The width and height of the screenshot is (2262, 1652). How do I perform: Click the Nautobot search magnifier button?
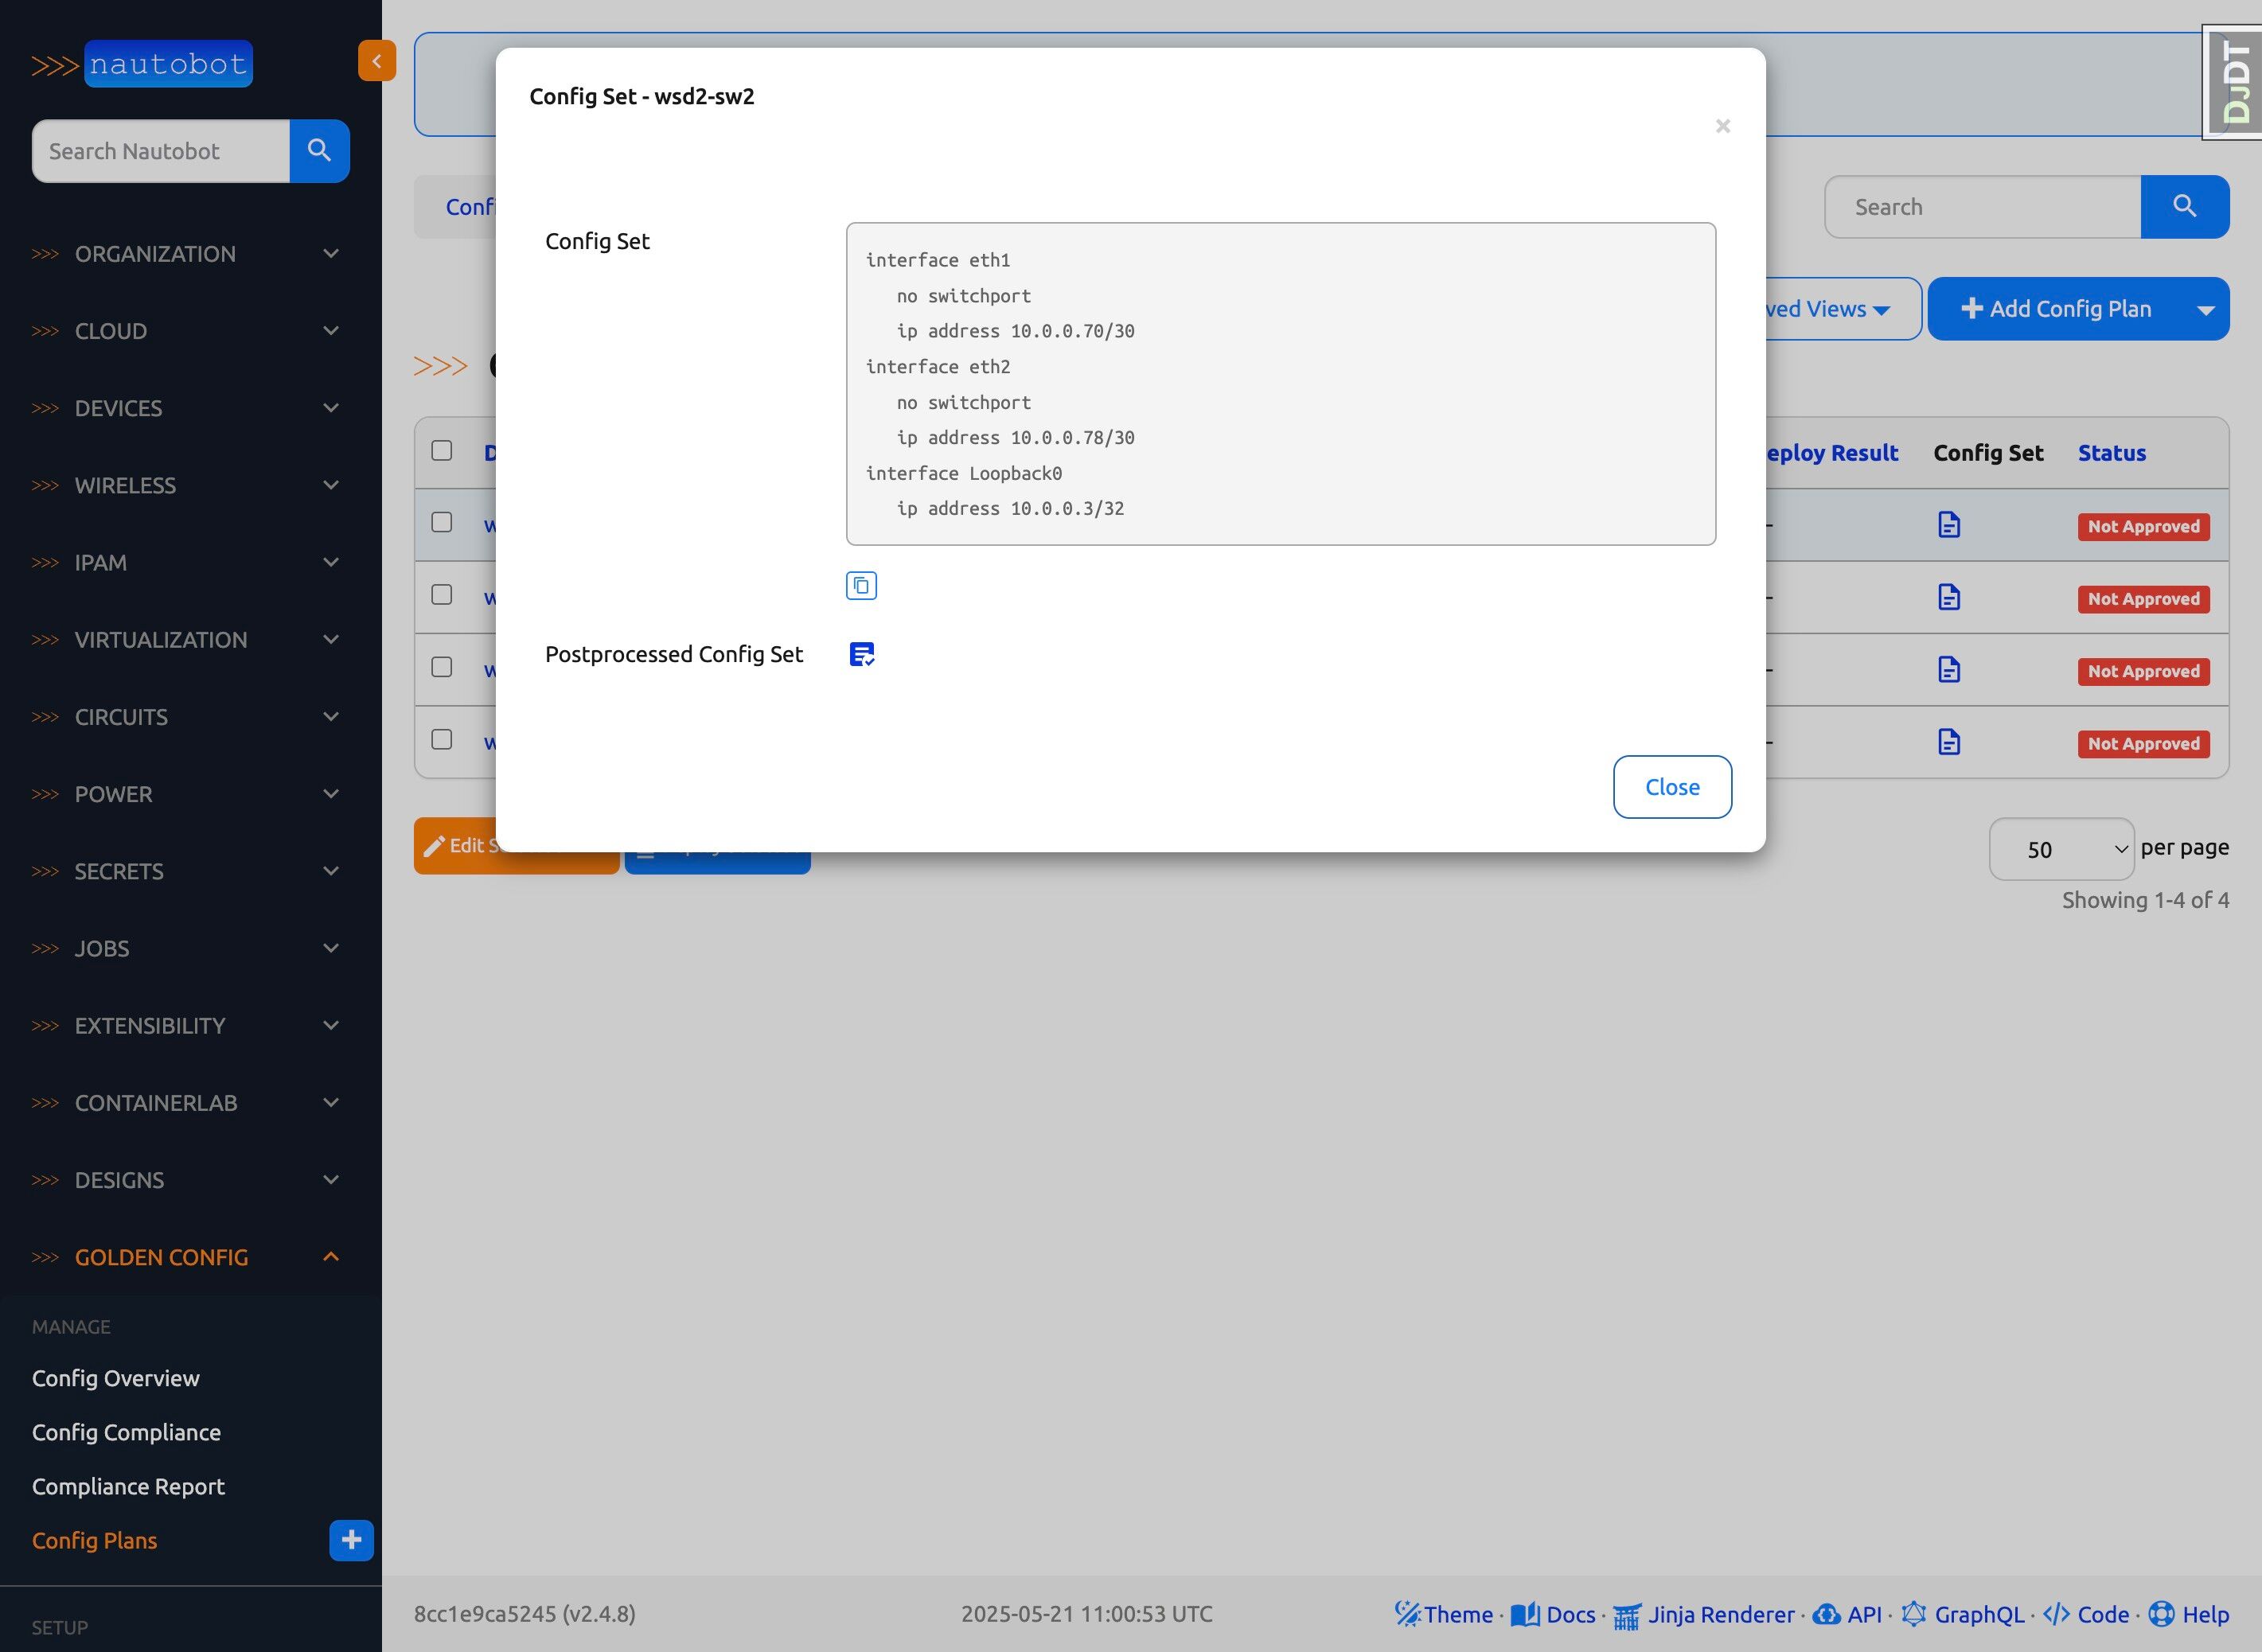click(x=319, y=151)
